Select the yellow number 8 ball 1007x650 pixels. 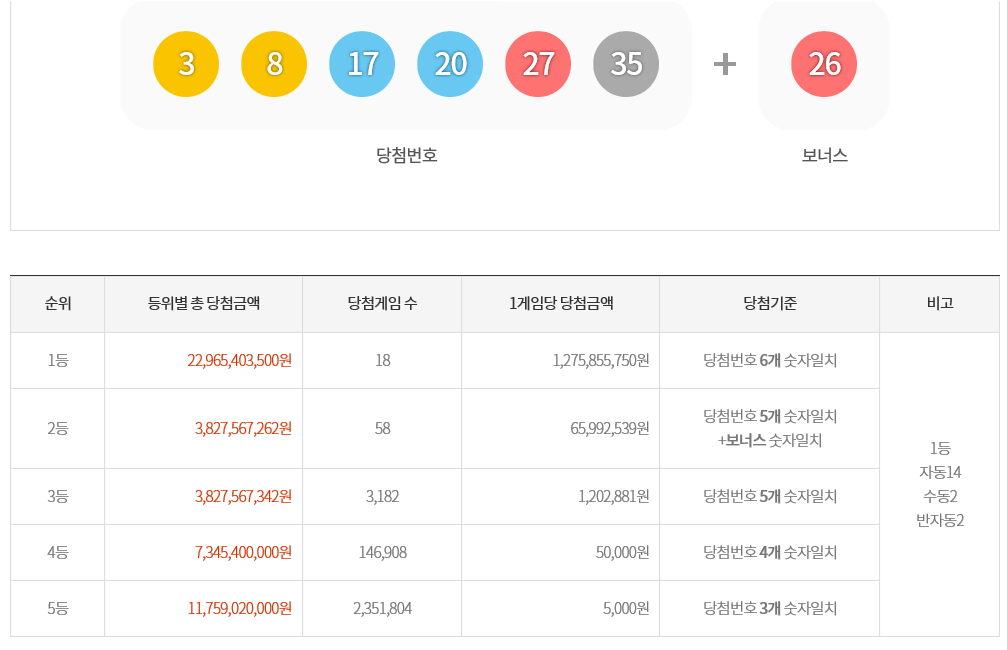[x=274, y=64]
